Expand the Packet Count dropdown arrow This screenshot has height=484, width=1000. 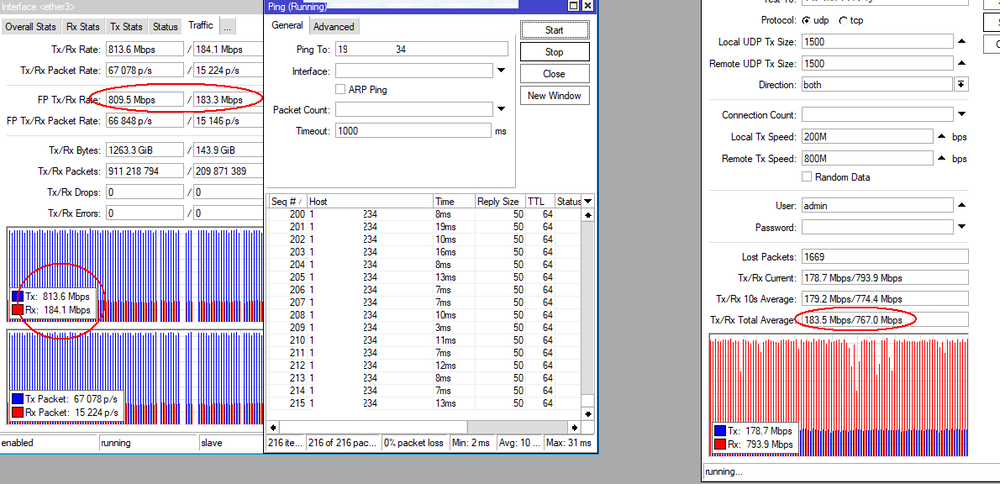pyautogui.click(x=501, y=110)
